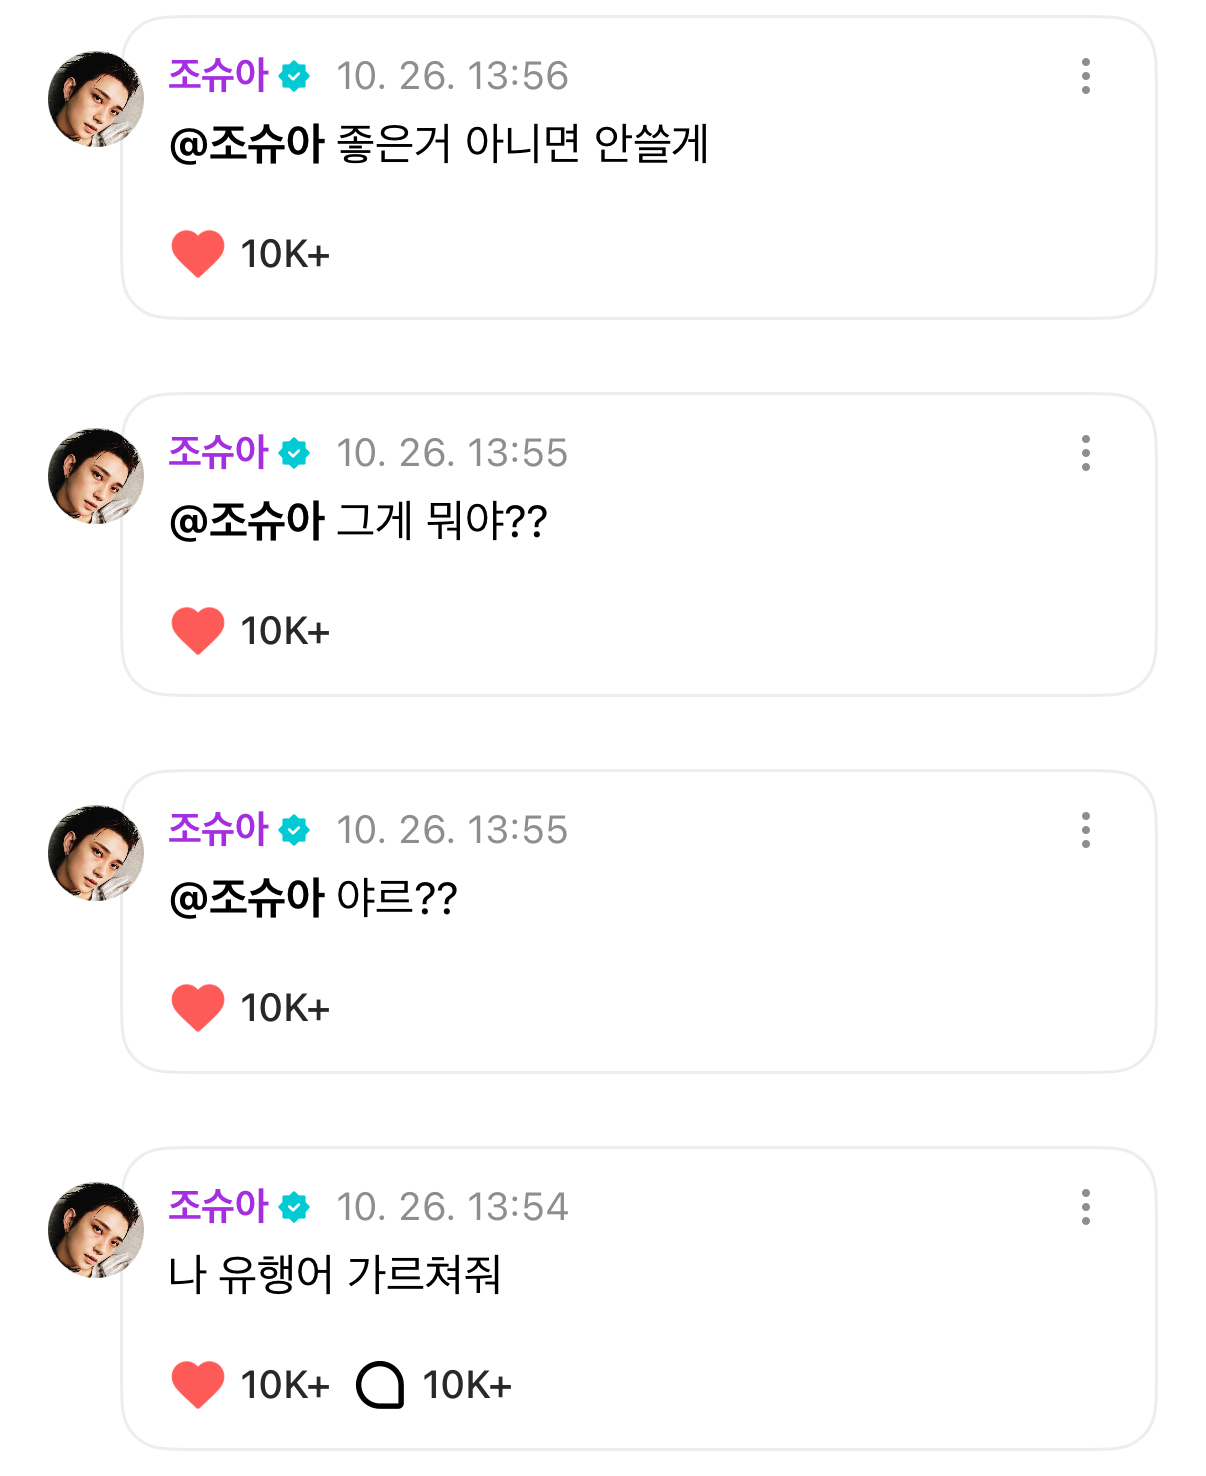
Task: Open more options for 야르?? comment
Action: (1085, 830)
